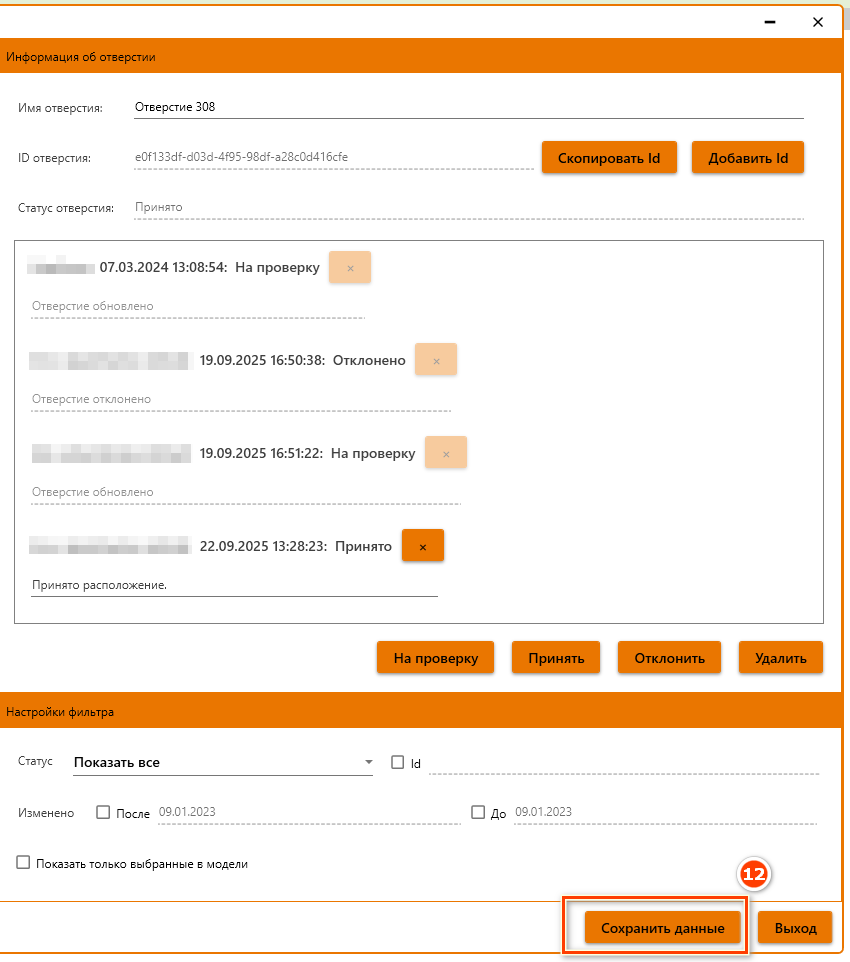
Task: Reject the hole with Отклонить button
Action: pos(668,658)
